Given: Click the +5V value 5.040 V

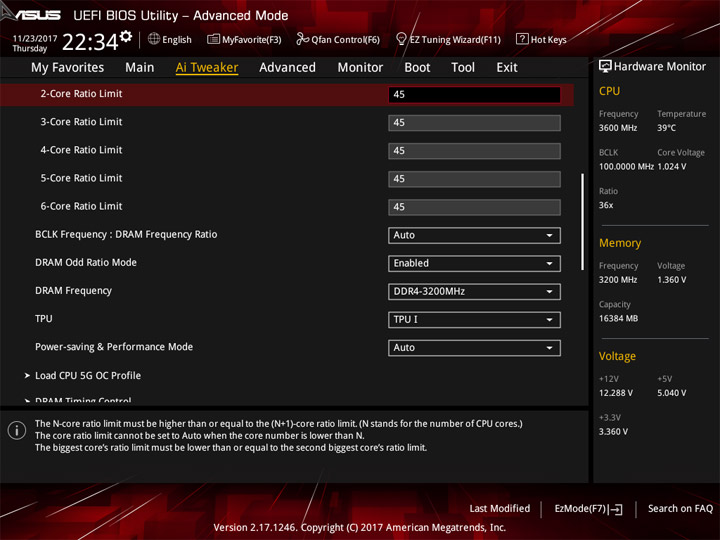Looking at the screenshot, I should pyautogui.click(x=672, y=393).
